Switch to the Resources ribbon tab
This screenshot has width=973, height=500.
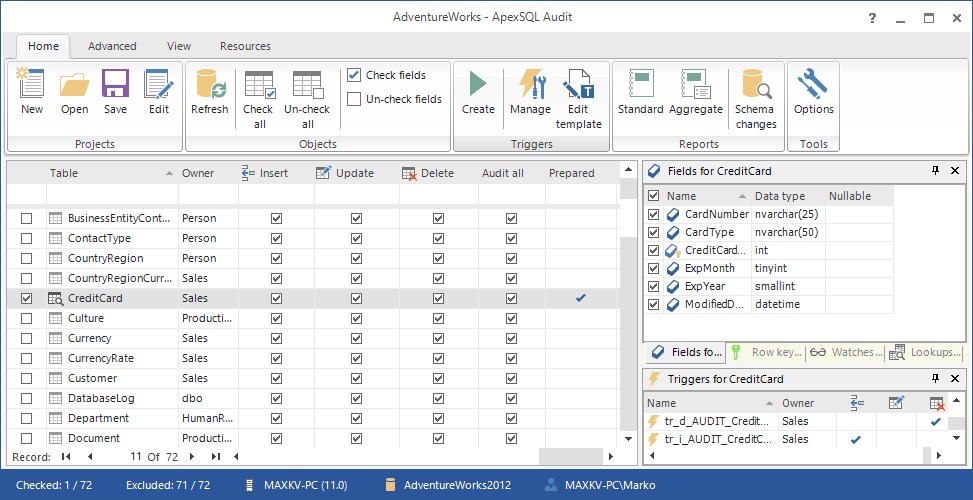tap(246, 46)
